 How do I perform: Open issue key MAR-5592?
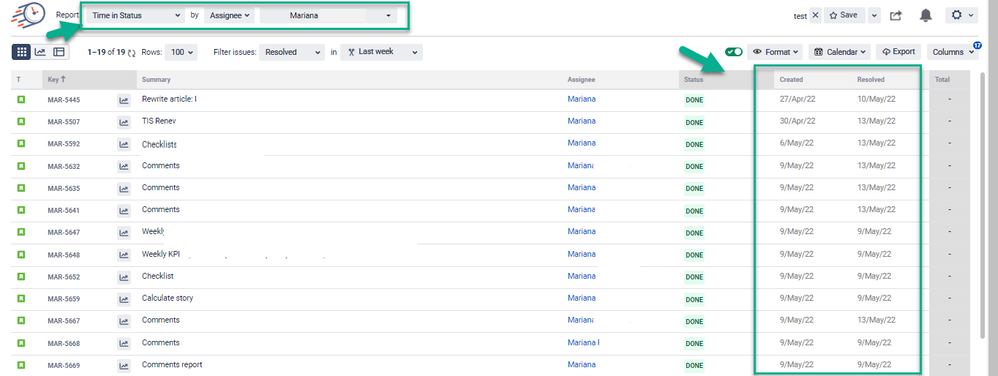click(64, 144)
